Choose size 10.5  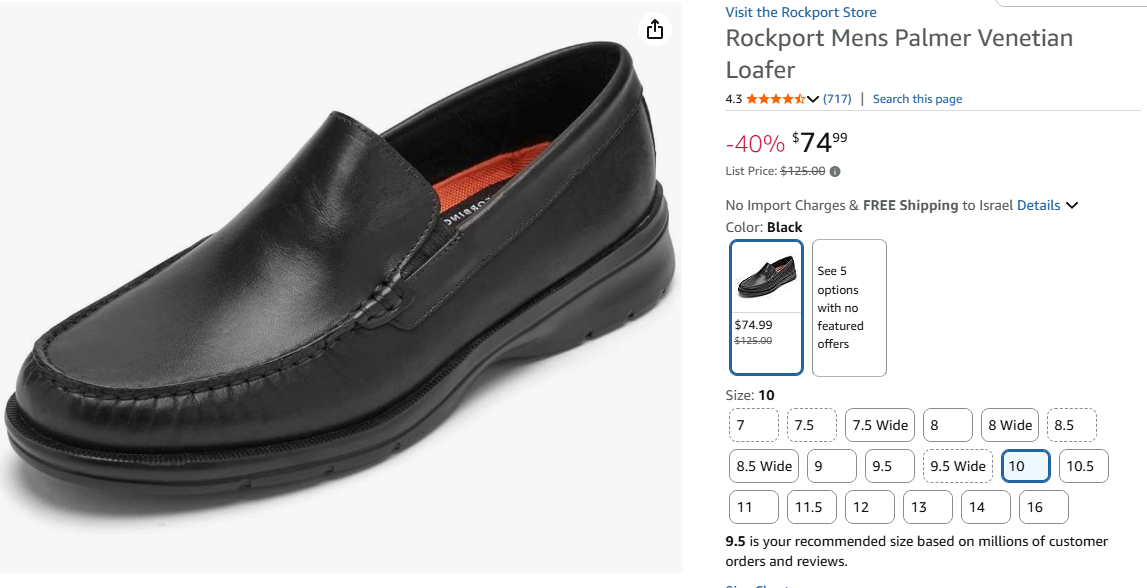[x=1083, y=466]
